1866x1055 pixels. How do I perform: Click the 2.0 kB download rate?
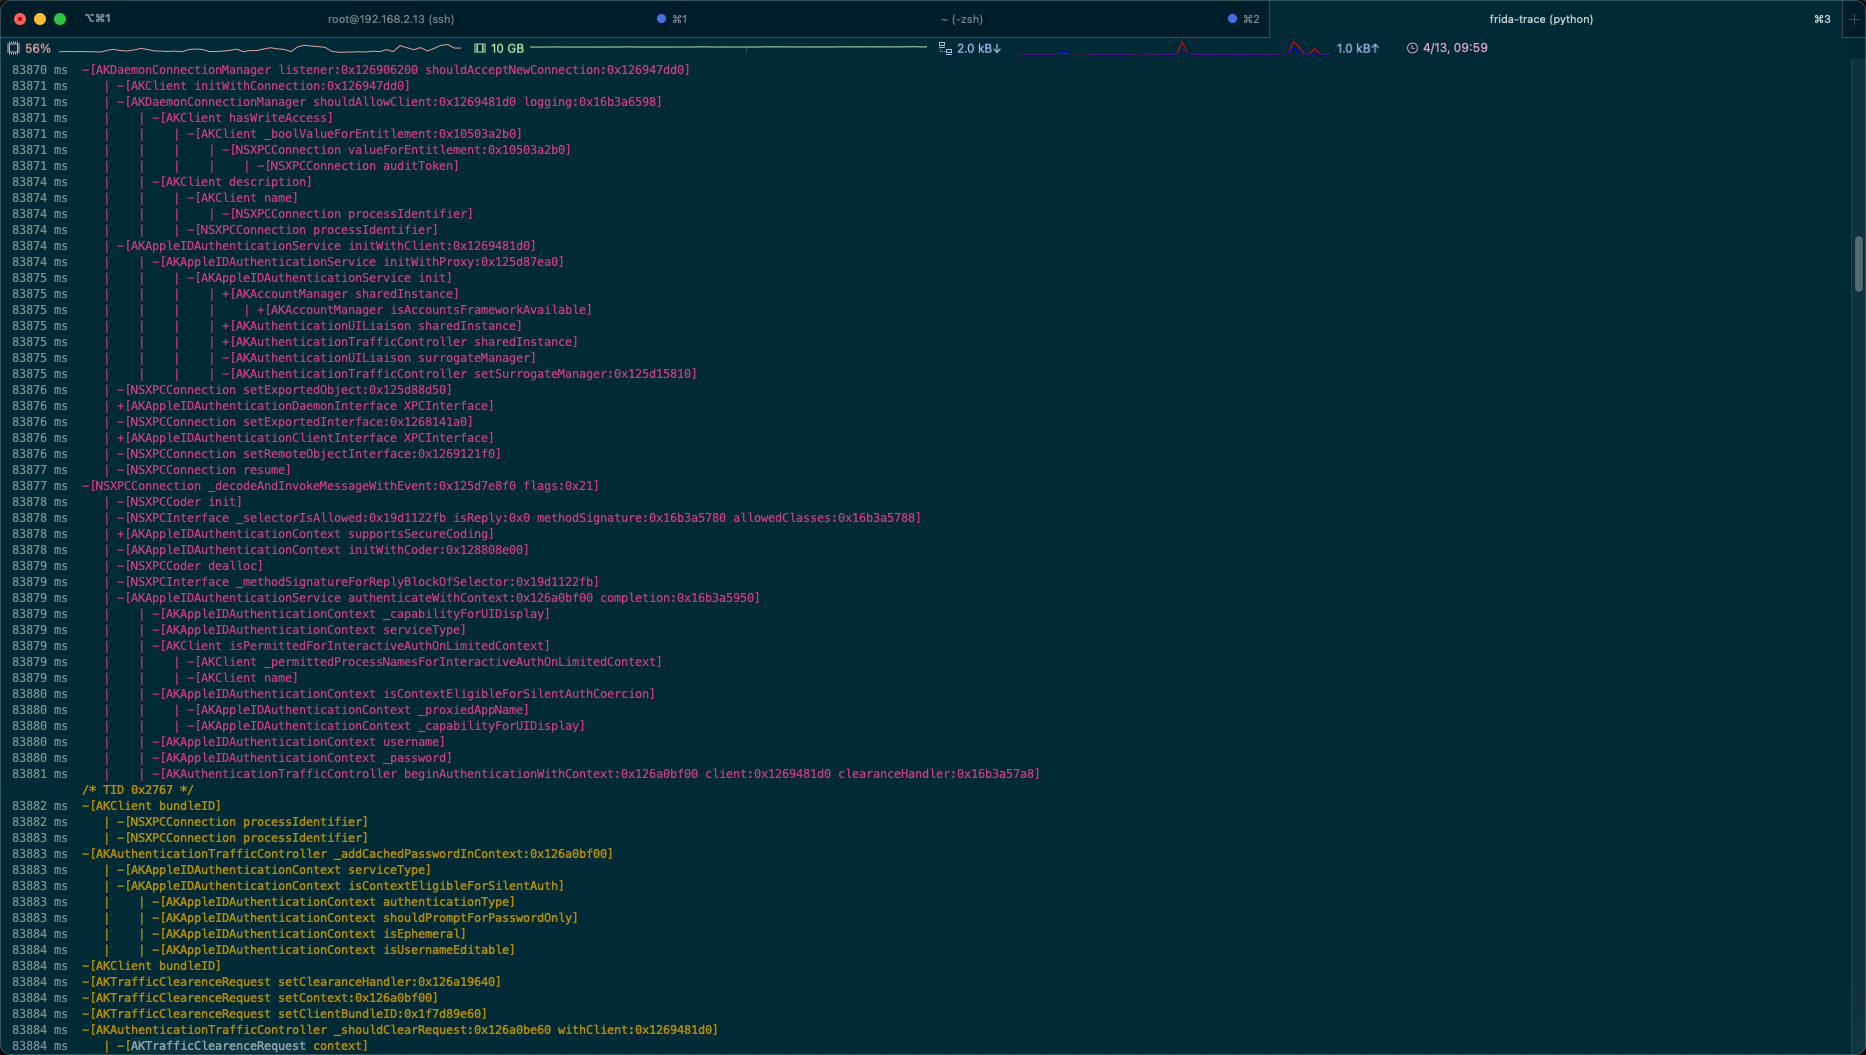pos(979,48)
